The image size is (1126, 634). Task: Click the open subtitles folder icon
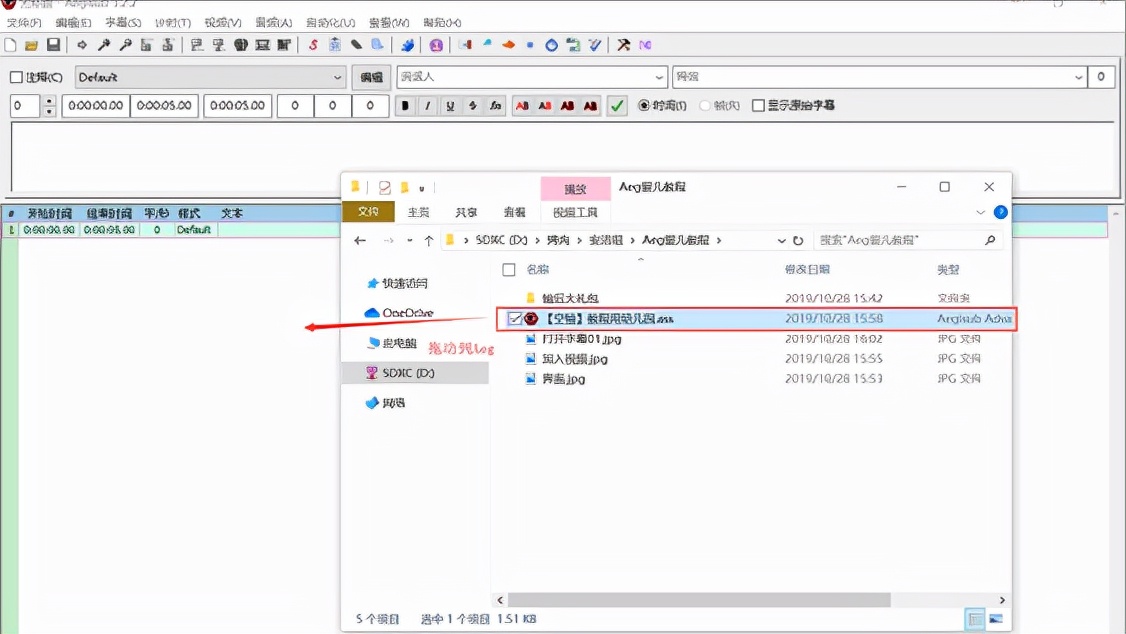point(31,45)
